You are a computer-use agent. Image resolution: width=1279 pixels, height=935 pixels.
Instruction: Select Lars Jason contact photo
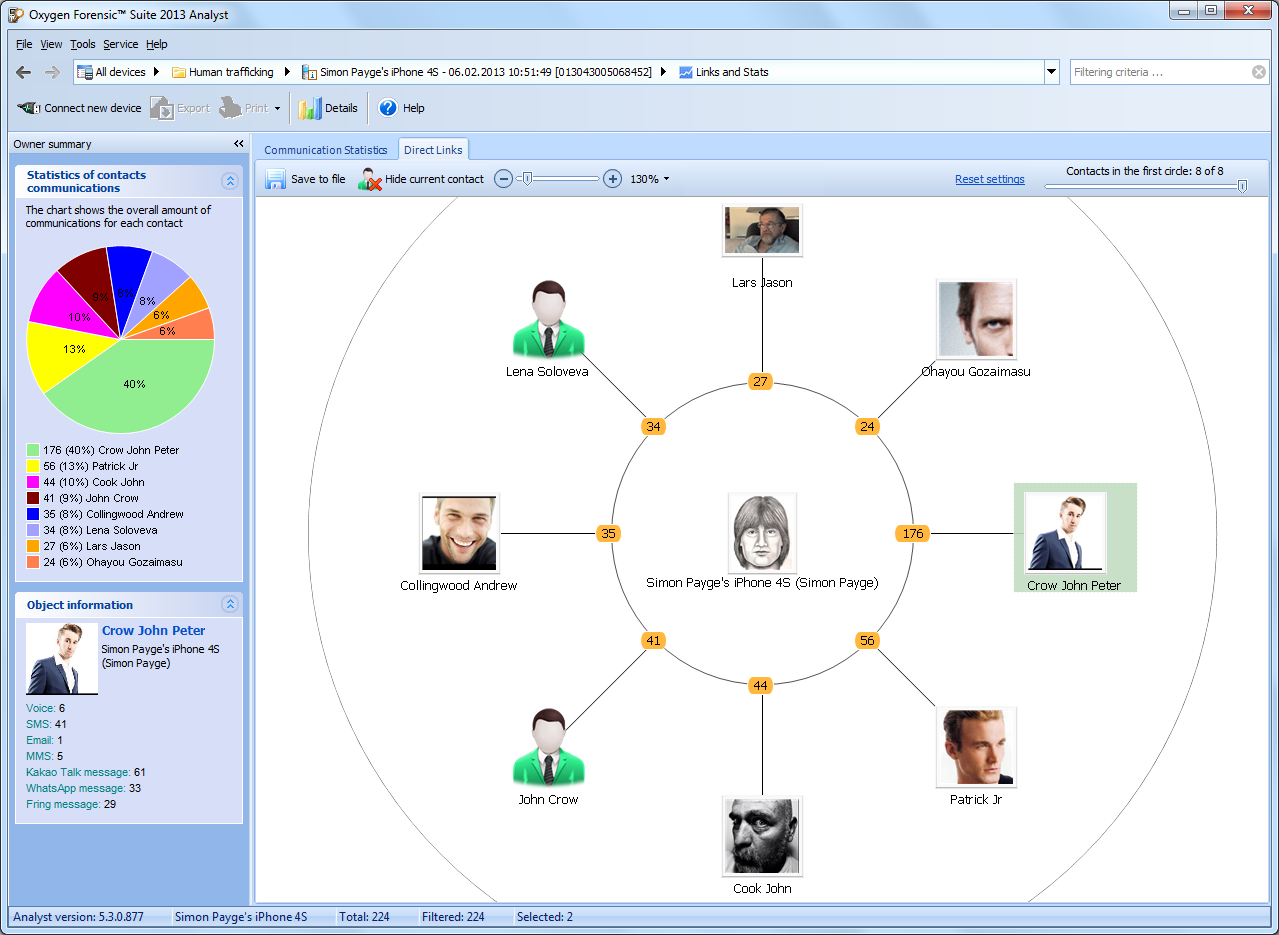coord(762,230)
